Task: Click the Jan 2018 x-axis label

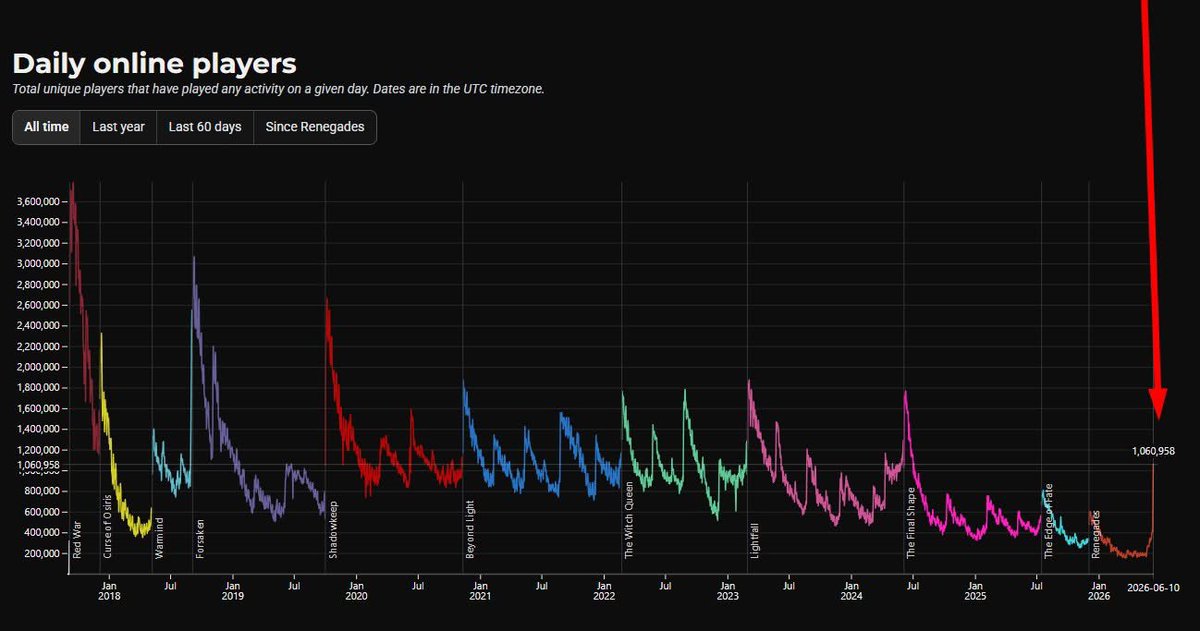Action: coord(109,590)
